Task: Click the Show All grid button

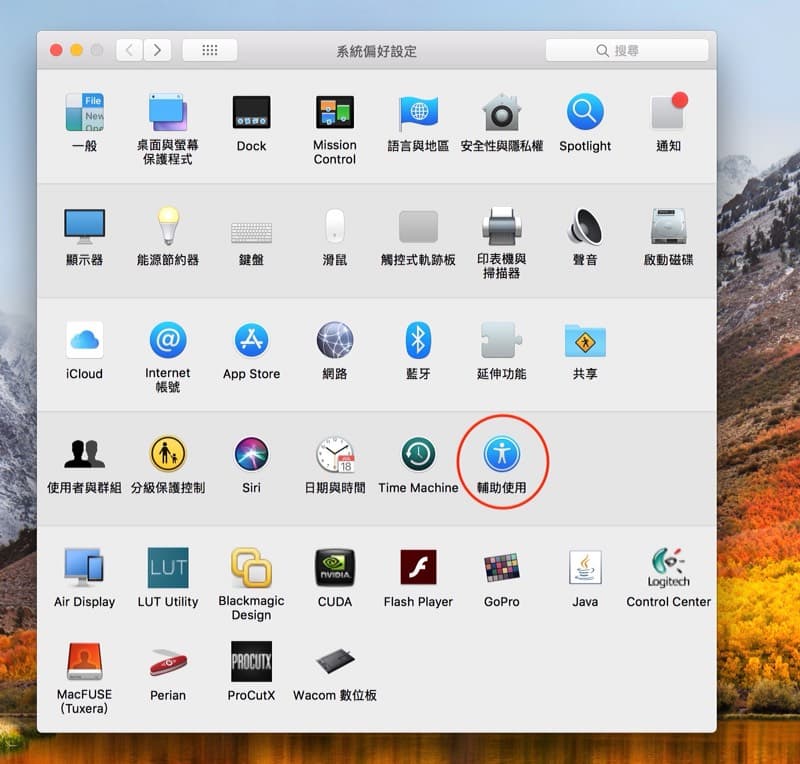Action: pos(210,50)
